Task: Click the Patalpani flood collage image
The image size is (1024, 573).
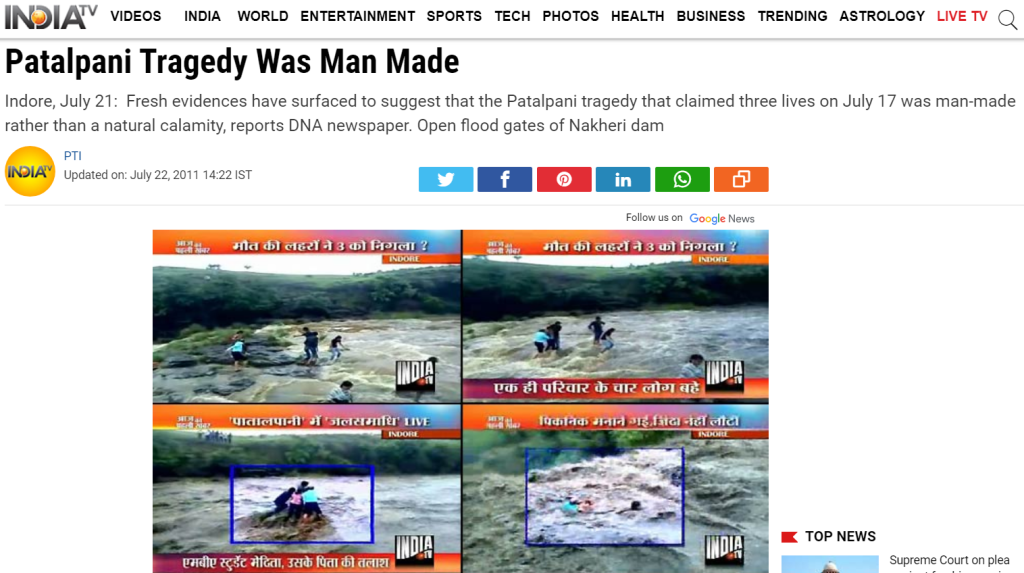Action: click(460, 401)
